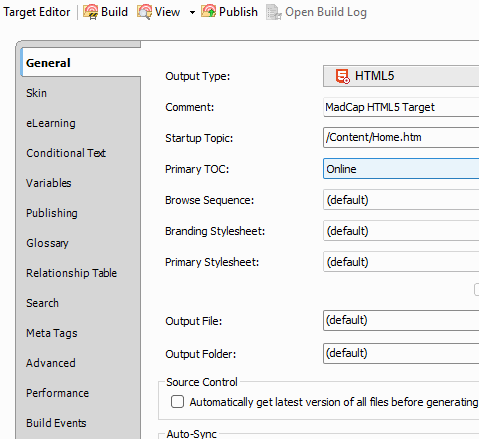Open the Variables tab
The width and height of the screenshot is (479, 439).
tap(49, 183)
